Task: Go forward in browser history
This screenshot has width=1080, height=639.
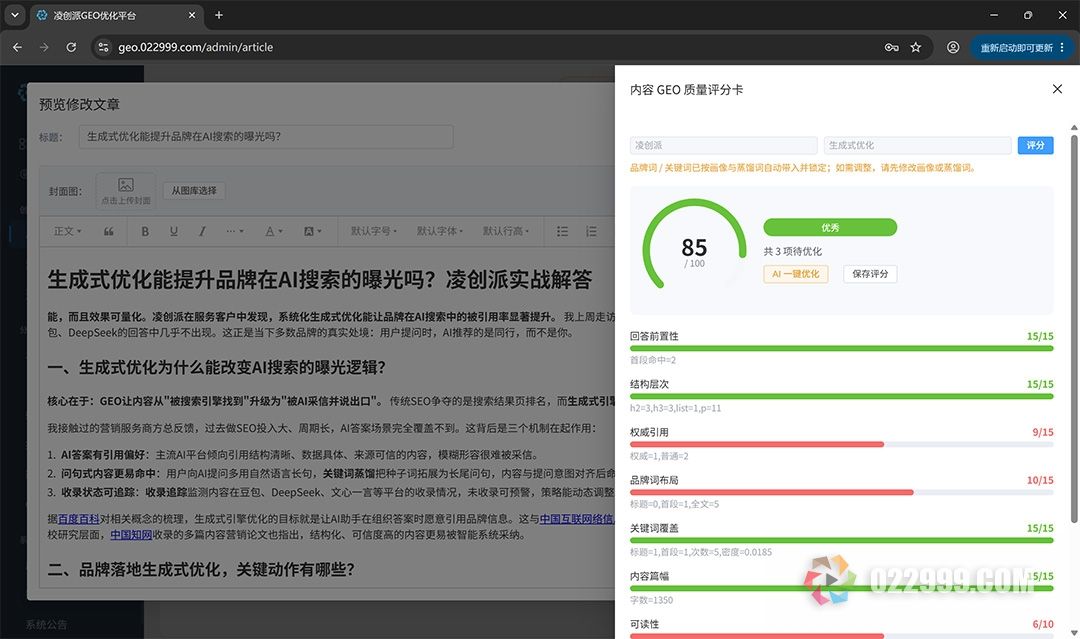Action: [x=44, y=48]
